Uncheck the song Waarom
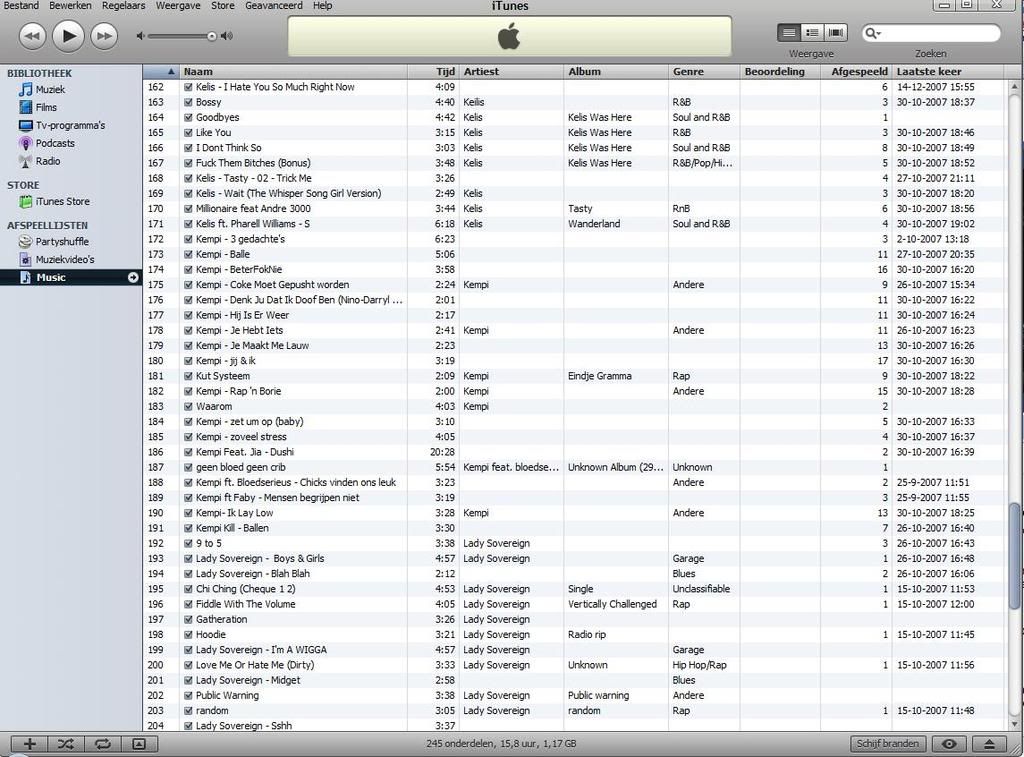The width and height of the screenshot is (1024, 757). (x=188, y=406)
